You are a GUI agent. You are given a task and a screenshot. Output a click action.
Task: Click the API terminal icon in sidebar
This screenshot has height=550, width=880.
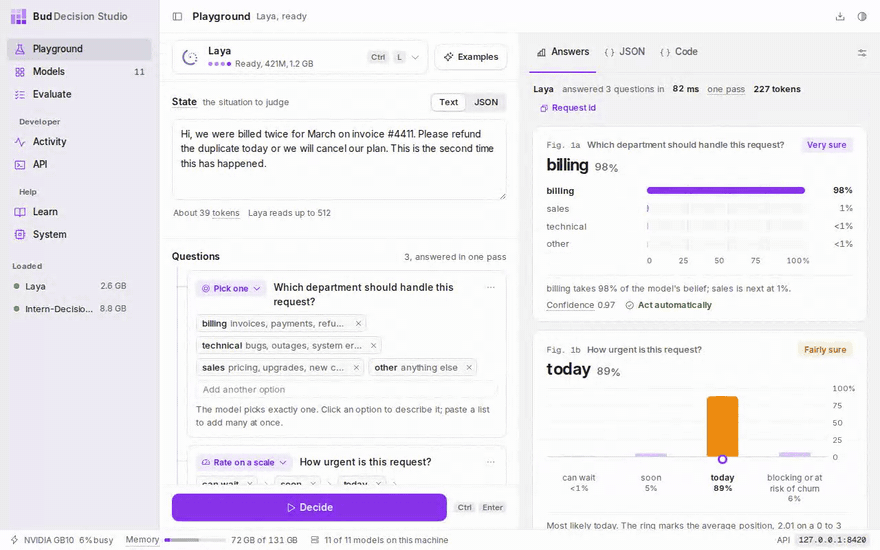[20, 164]
